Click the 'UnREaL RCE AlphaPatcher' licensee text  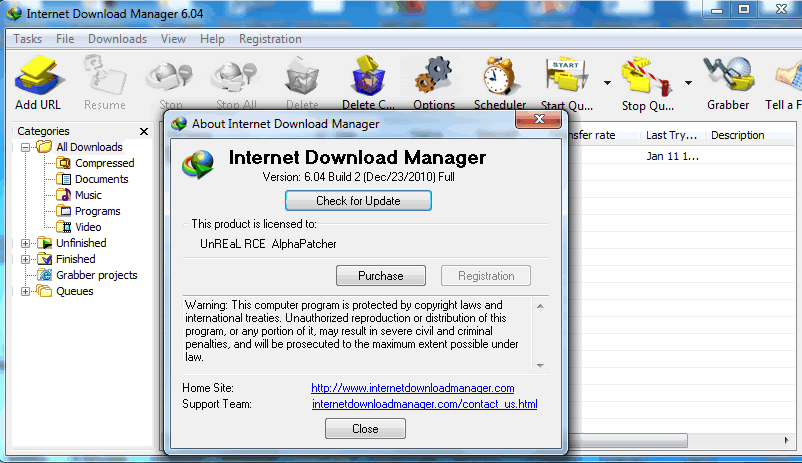pos(268,244)
